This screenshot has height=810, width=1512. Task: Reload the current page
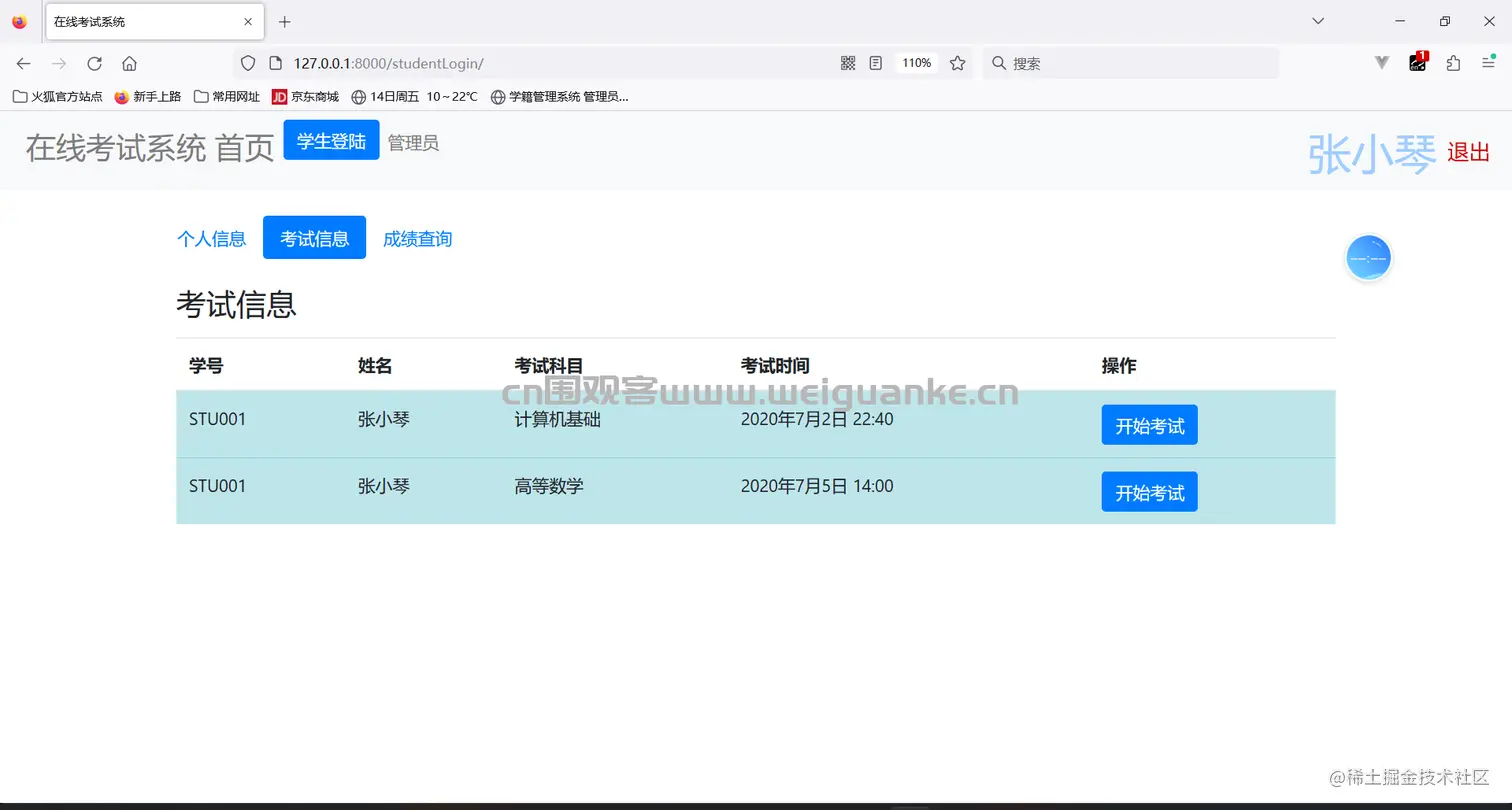94,63
